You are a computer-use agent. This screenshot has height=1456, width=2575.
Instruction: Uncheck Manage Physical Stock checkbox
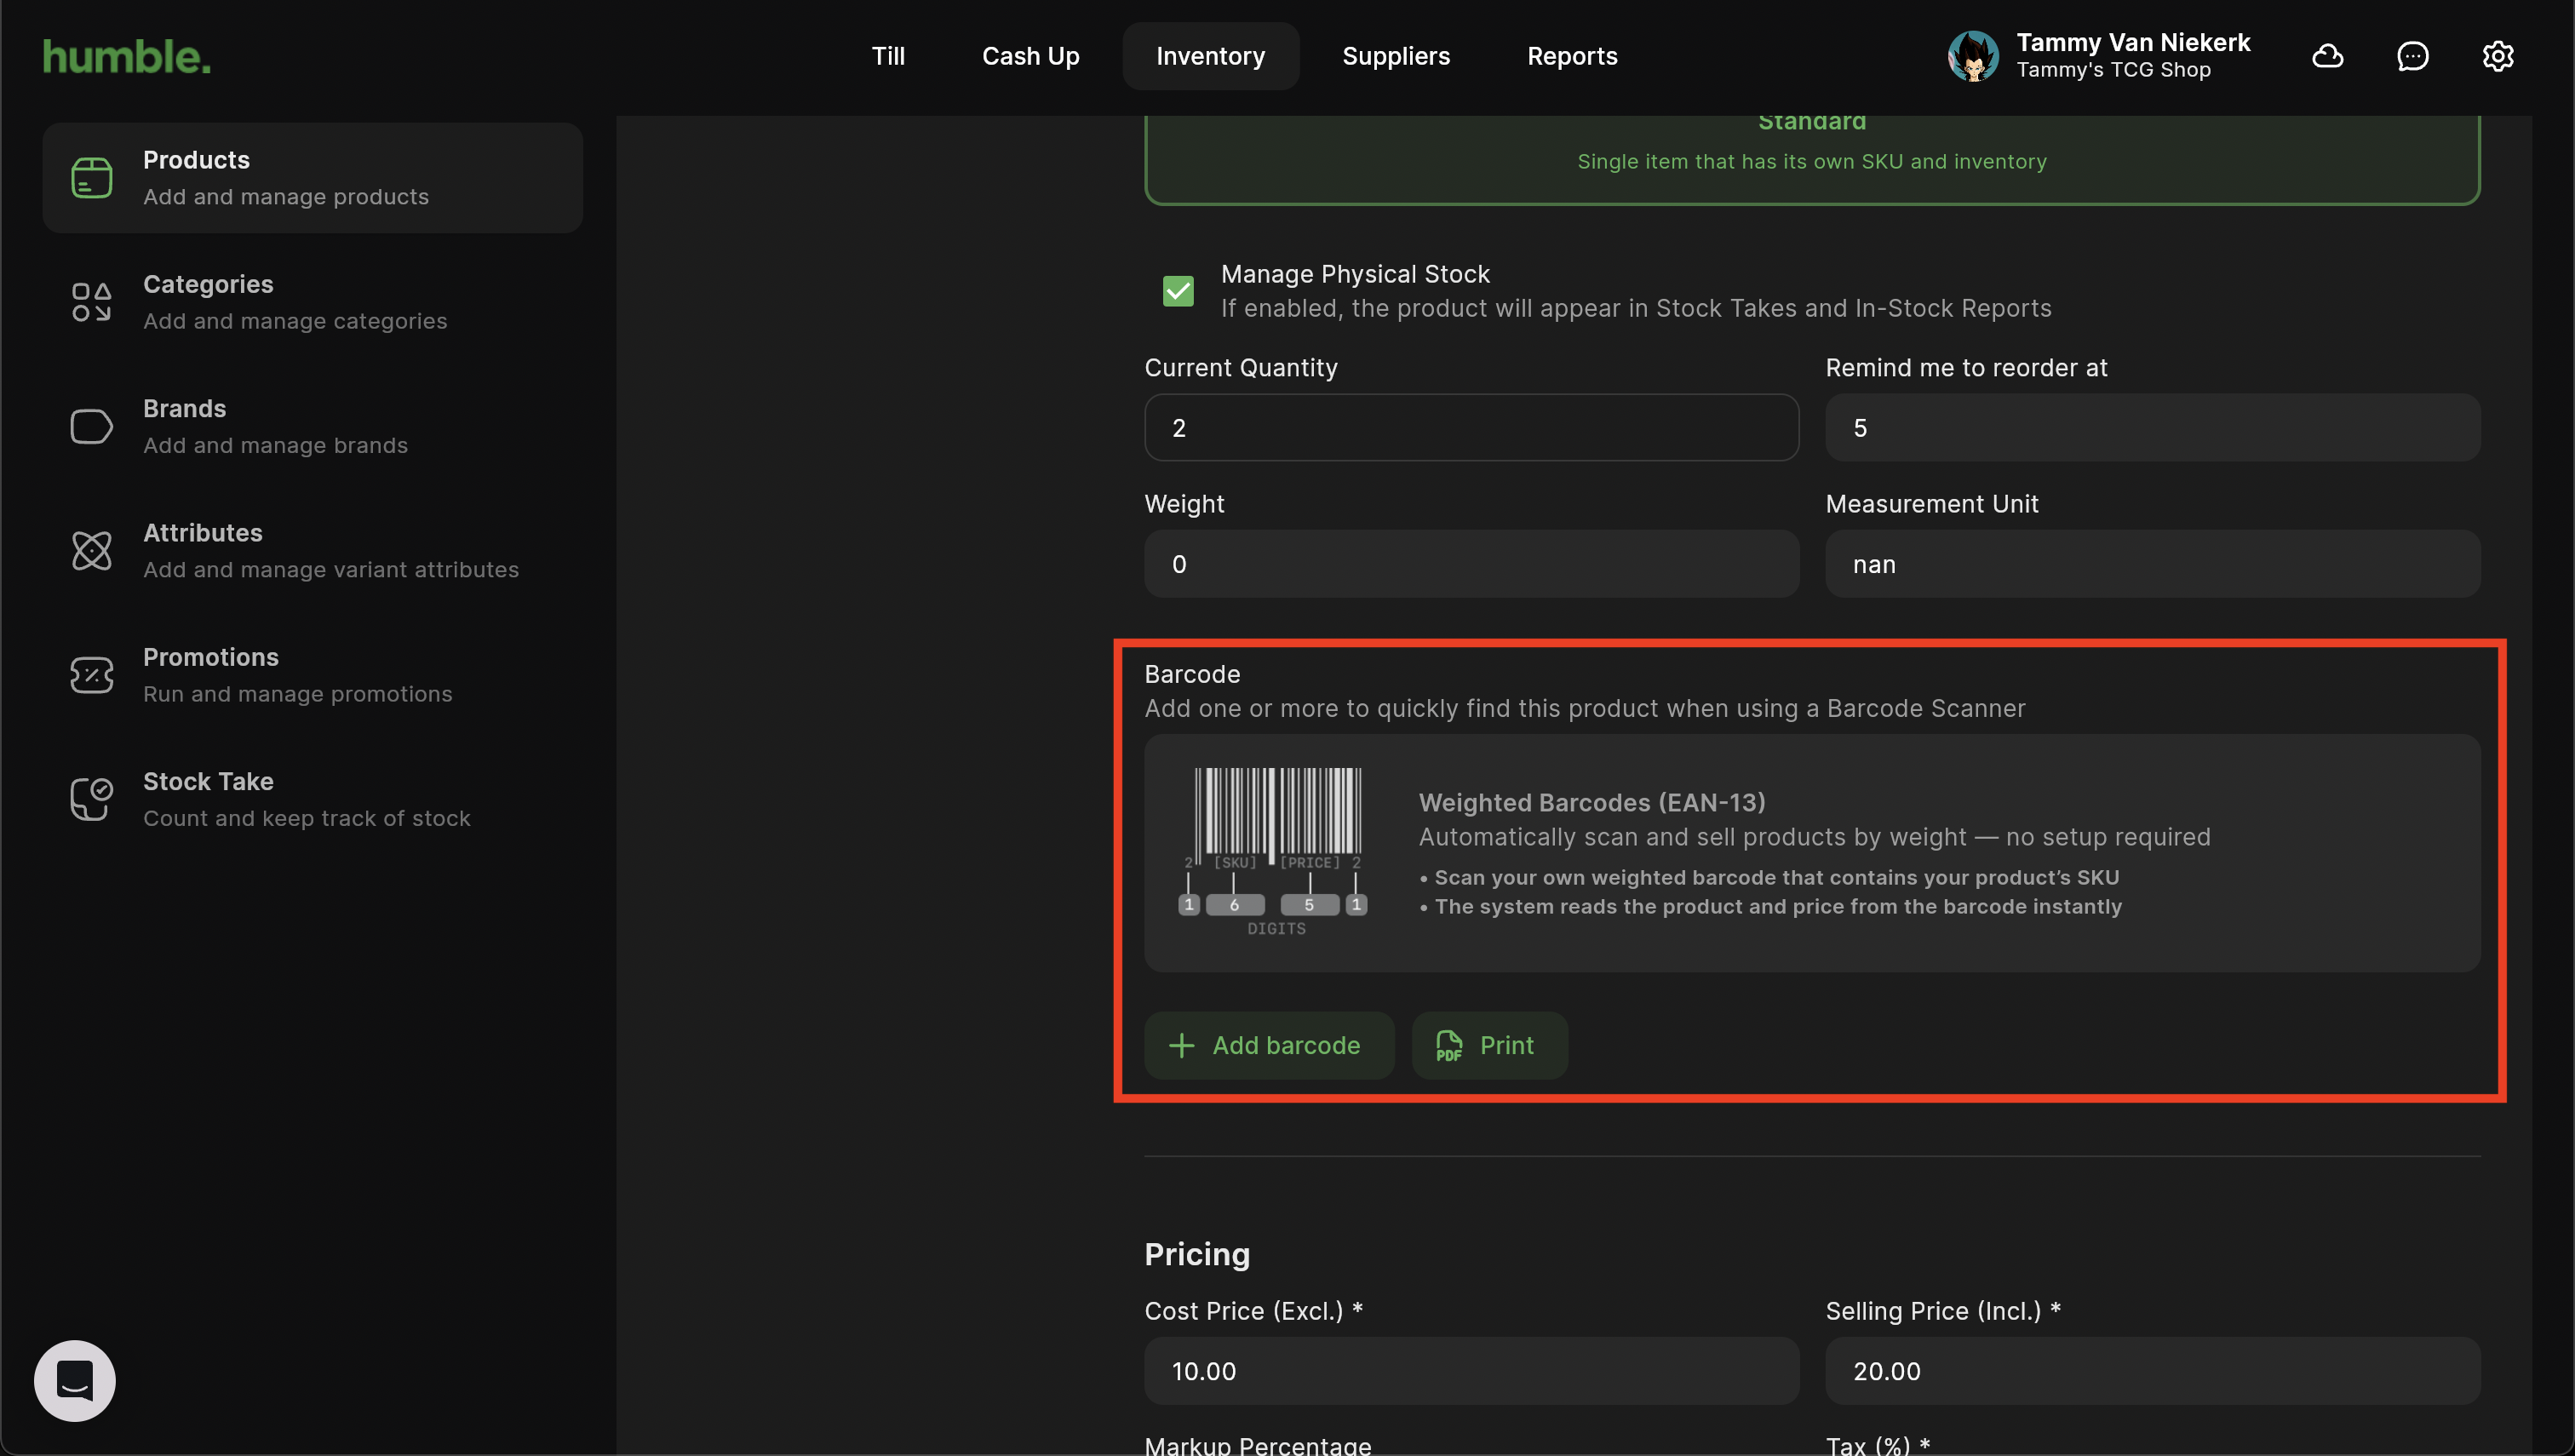point(1178,291)
